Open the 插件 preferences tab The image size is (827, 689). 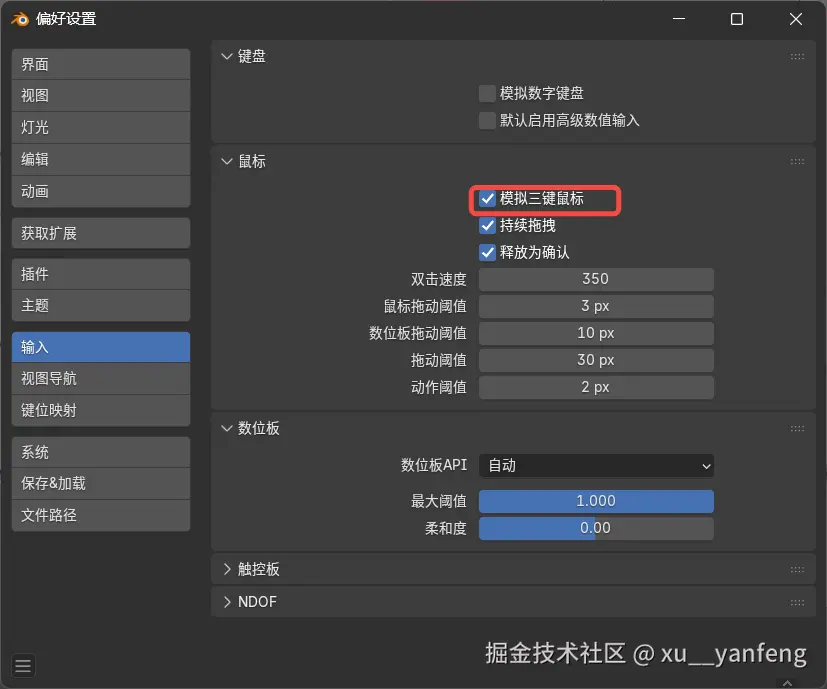tap(101, 274)
